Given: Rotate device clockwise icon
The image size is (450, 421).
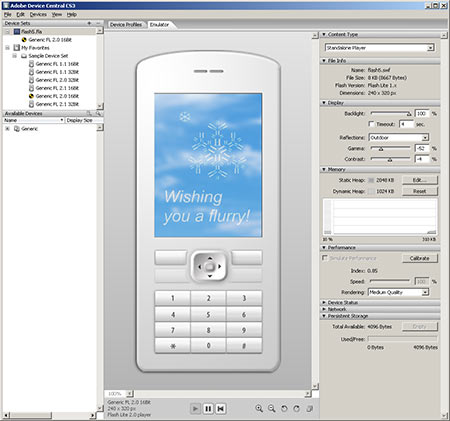Looking at the screenshot, I should (x=296, y=408).
